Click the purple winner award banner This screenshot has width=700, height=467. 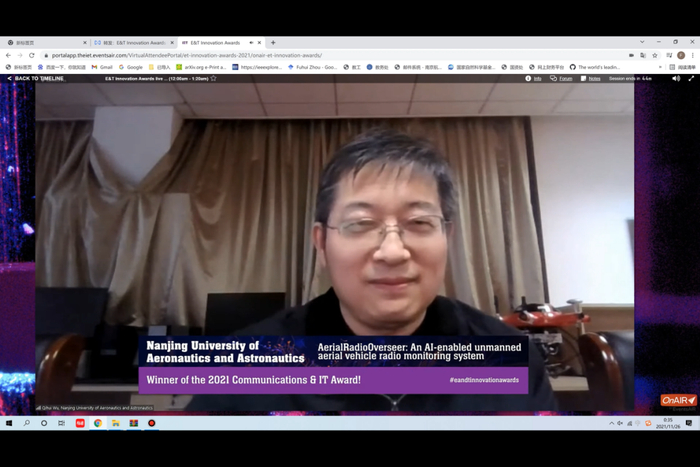tap(333, 380)
